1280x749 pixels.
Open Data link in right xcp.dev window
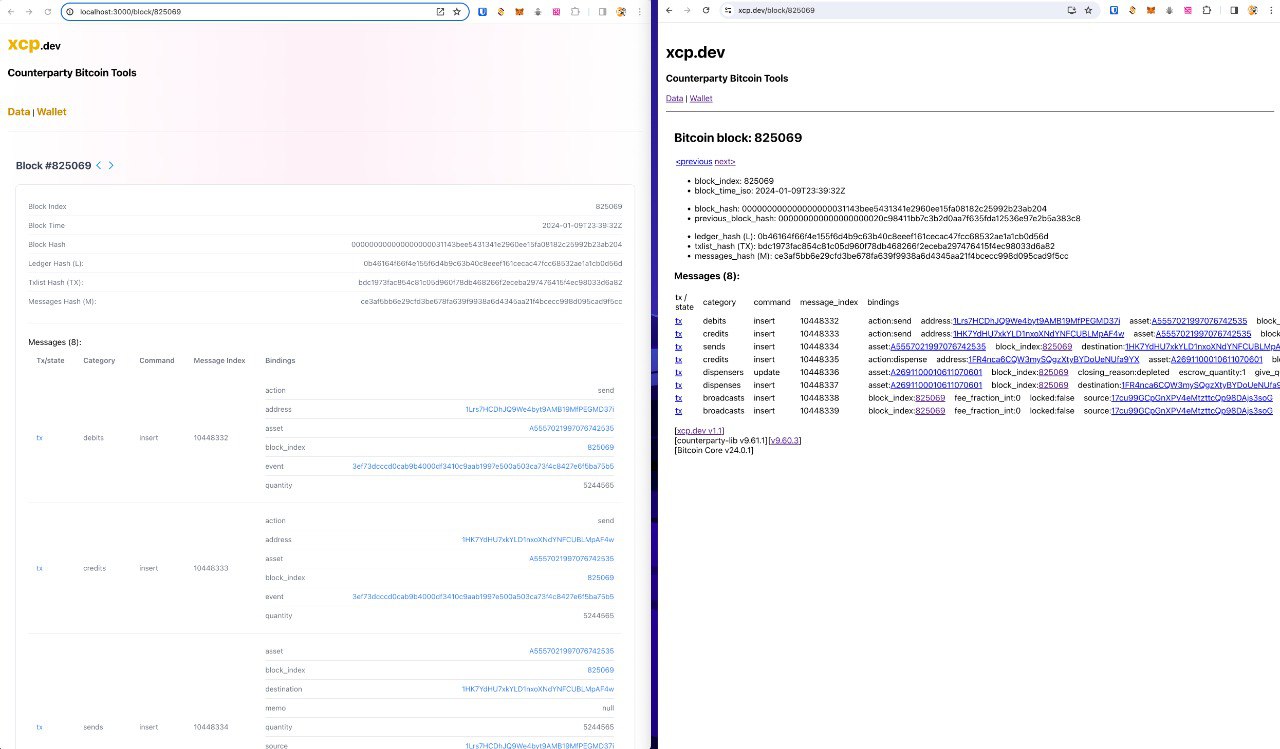pyautogui.click(x=675, y=98)
